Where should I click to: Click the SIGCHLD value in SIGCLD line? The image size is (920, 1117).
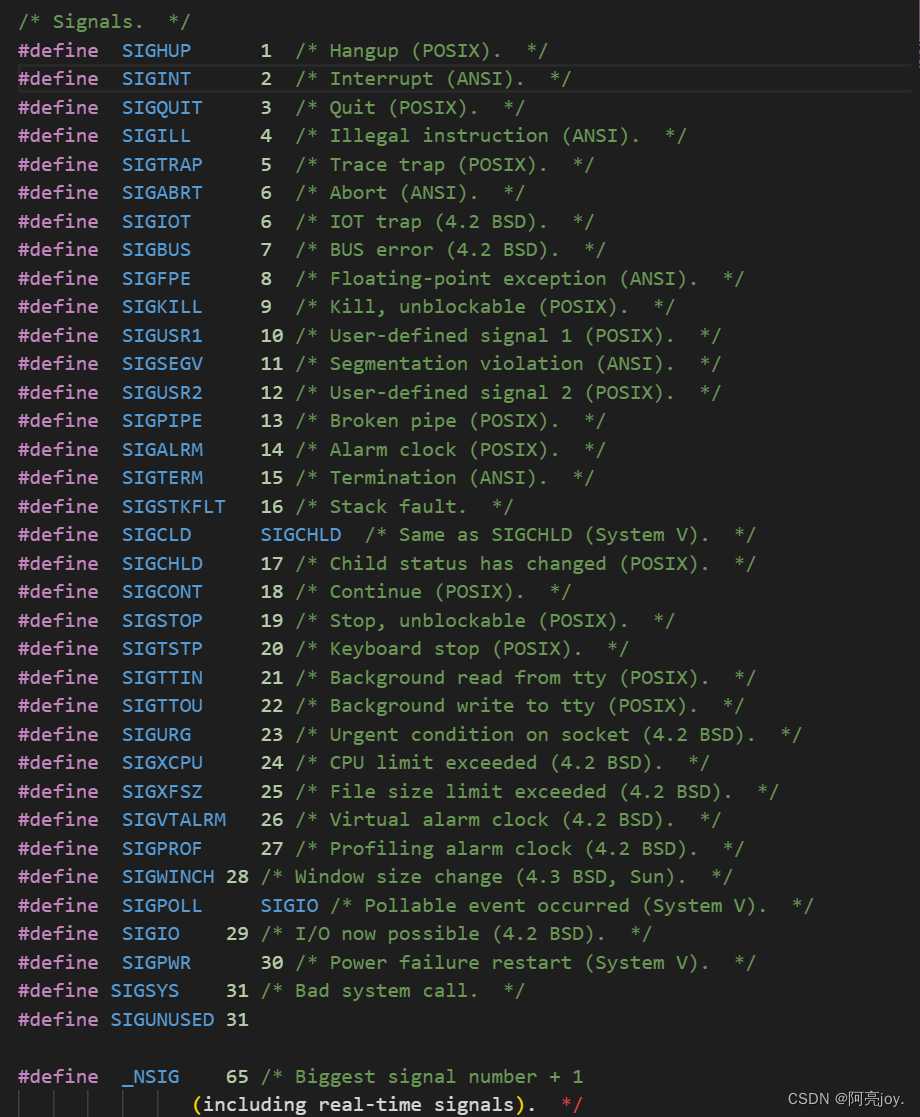[300, 534]
